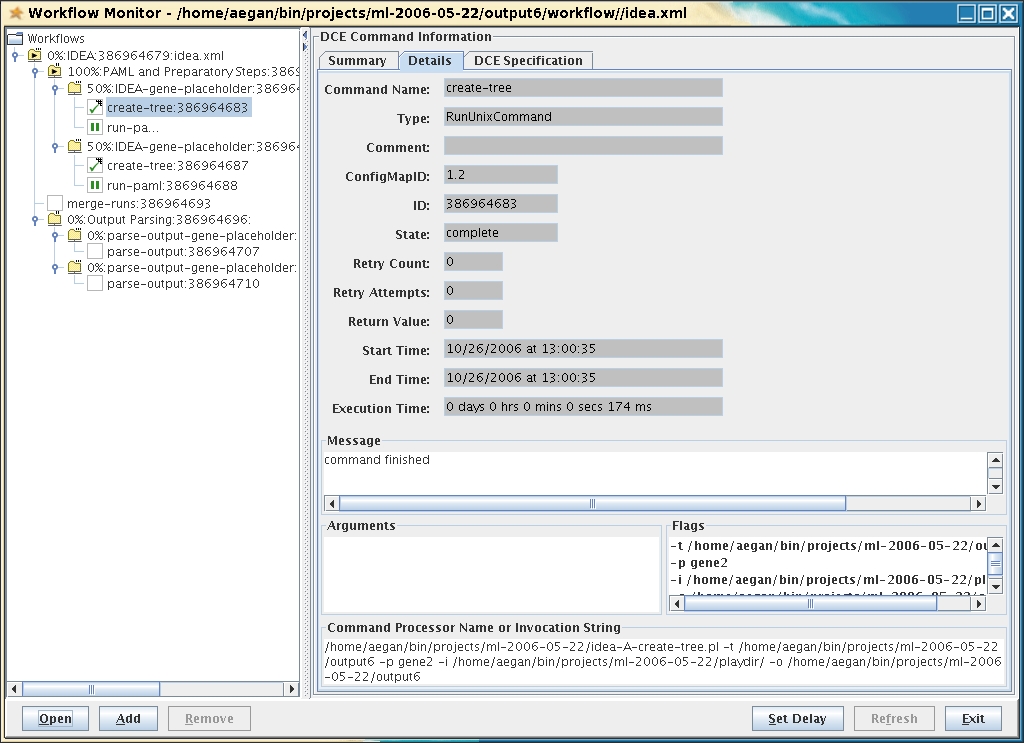
Task: Click the Command Processor invocation string text
Action: pos(662,661)
